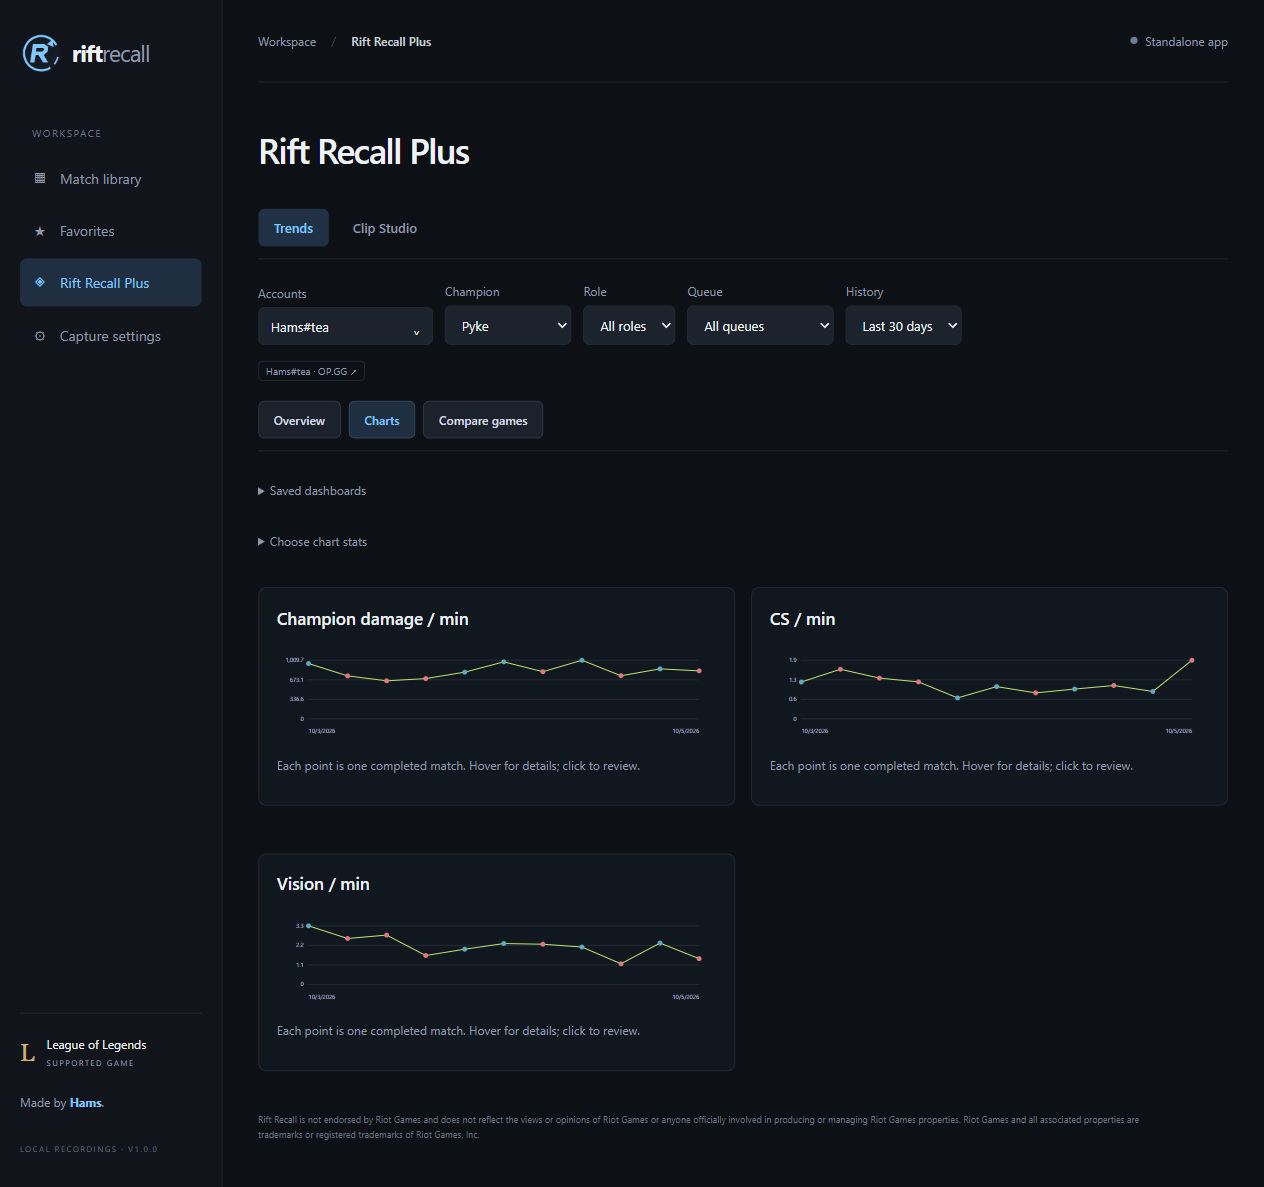Click the Champion damage / min chart title

pos(372,619)
